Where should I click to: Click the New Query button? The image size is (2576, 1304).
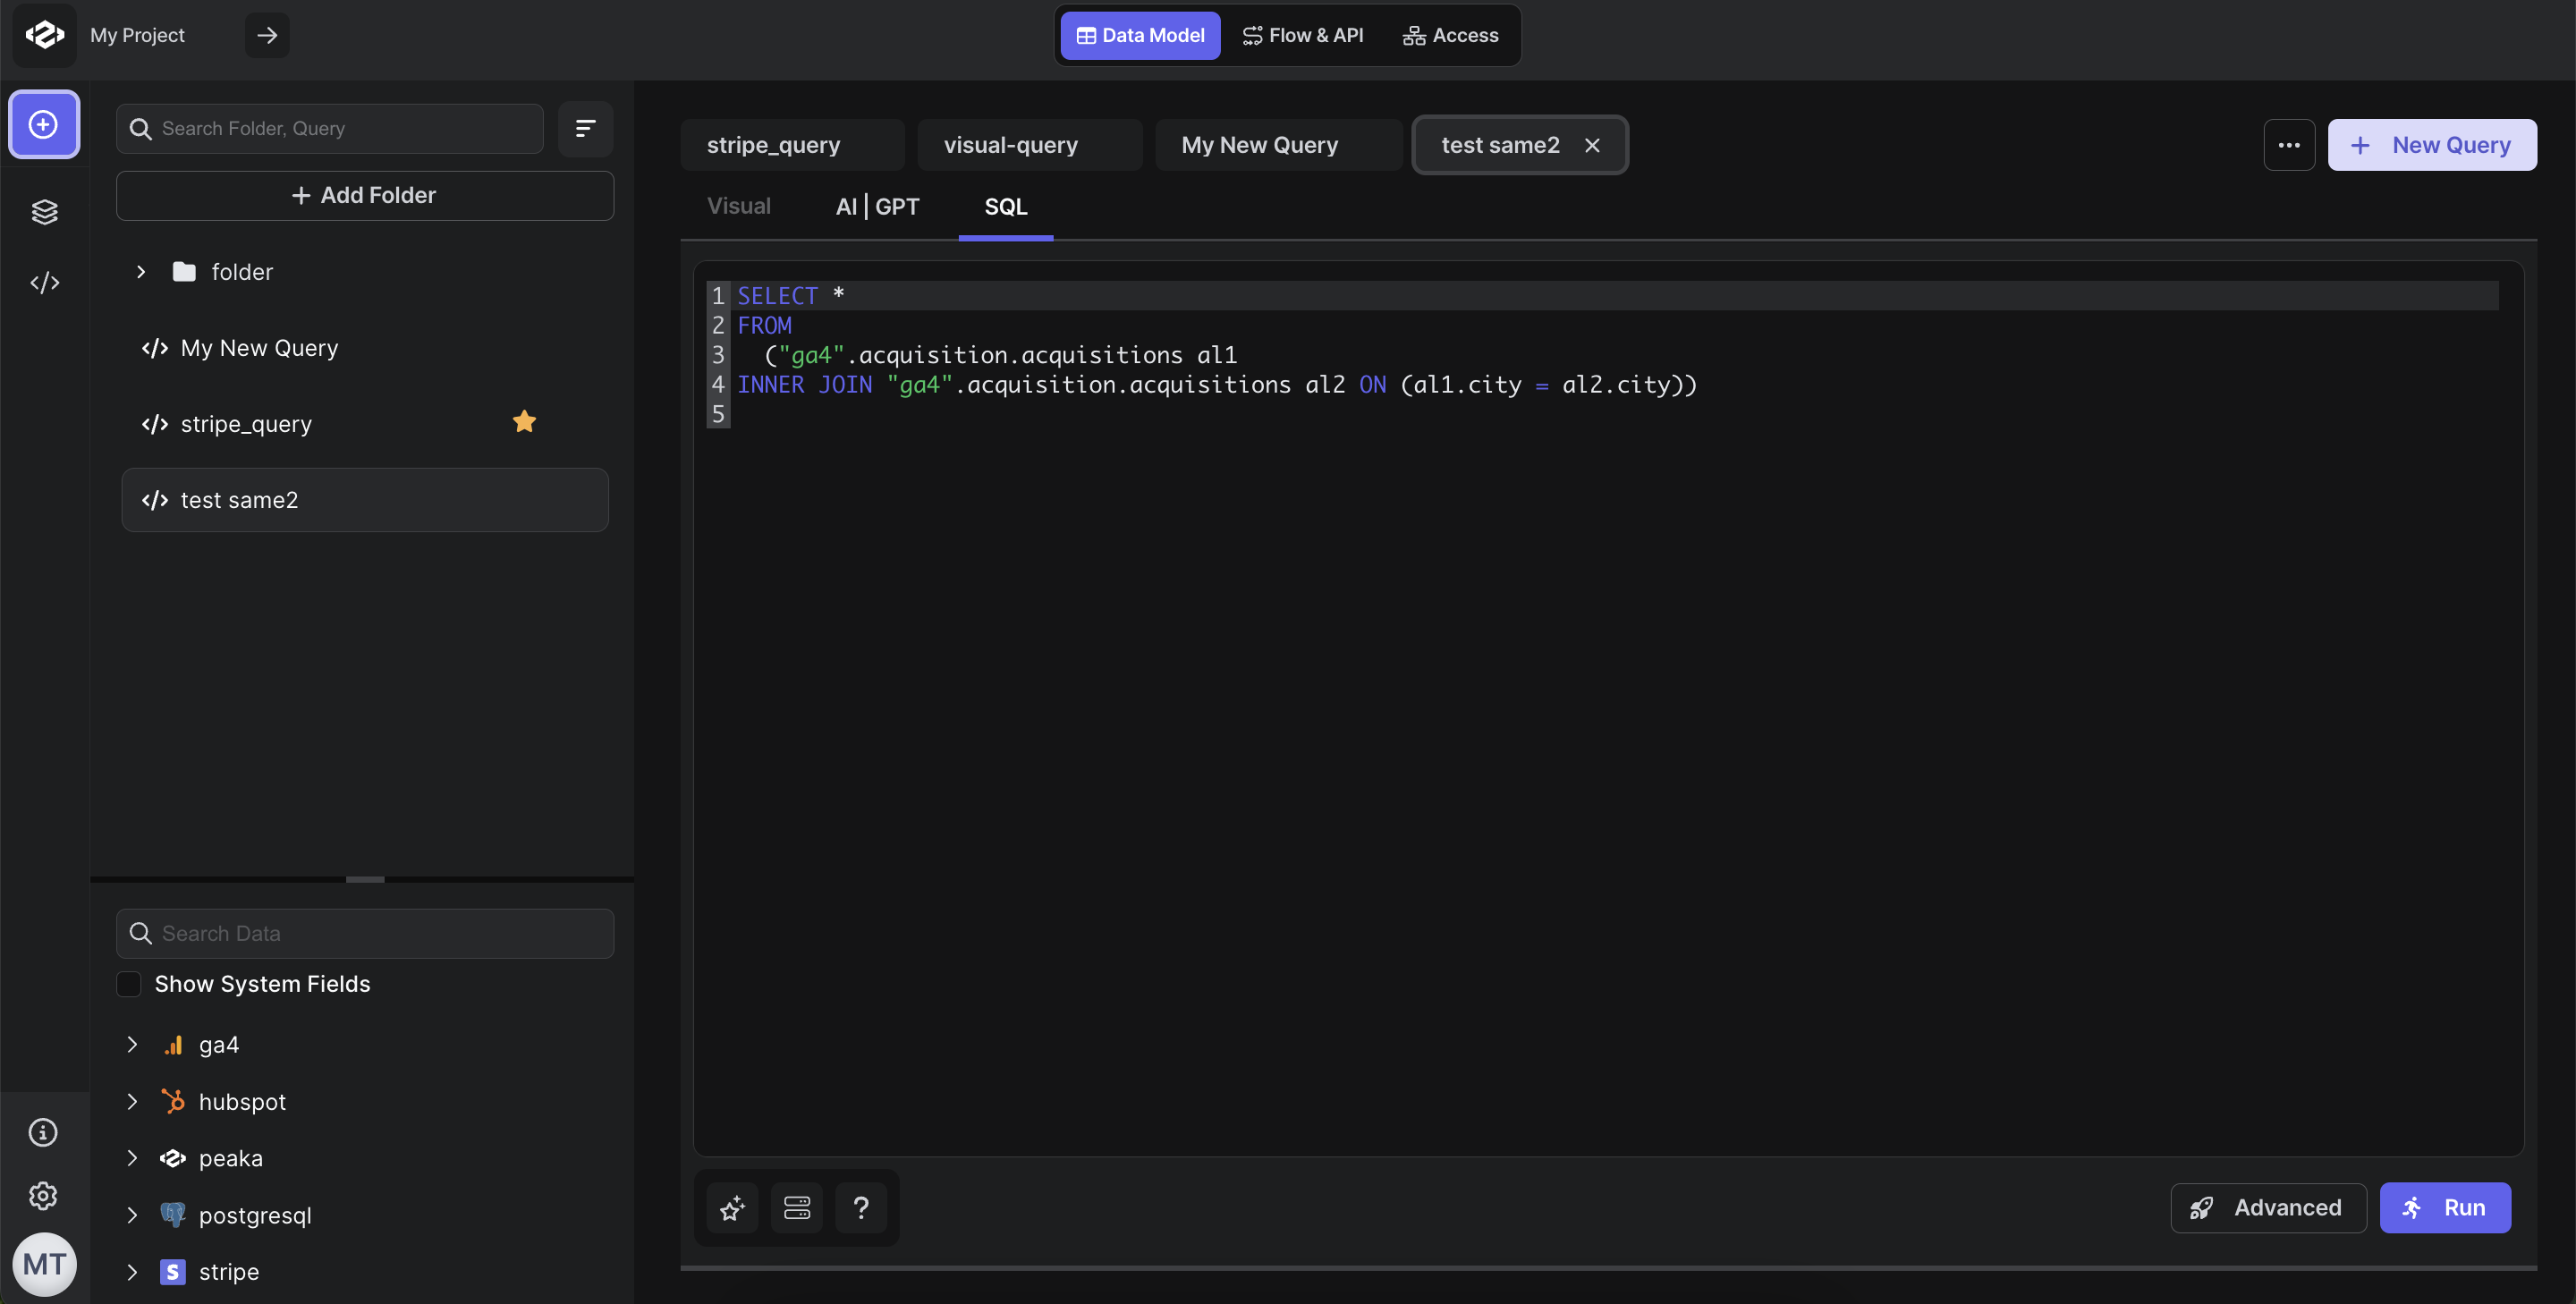[x=2432, y=145]
